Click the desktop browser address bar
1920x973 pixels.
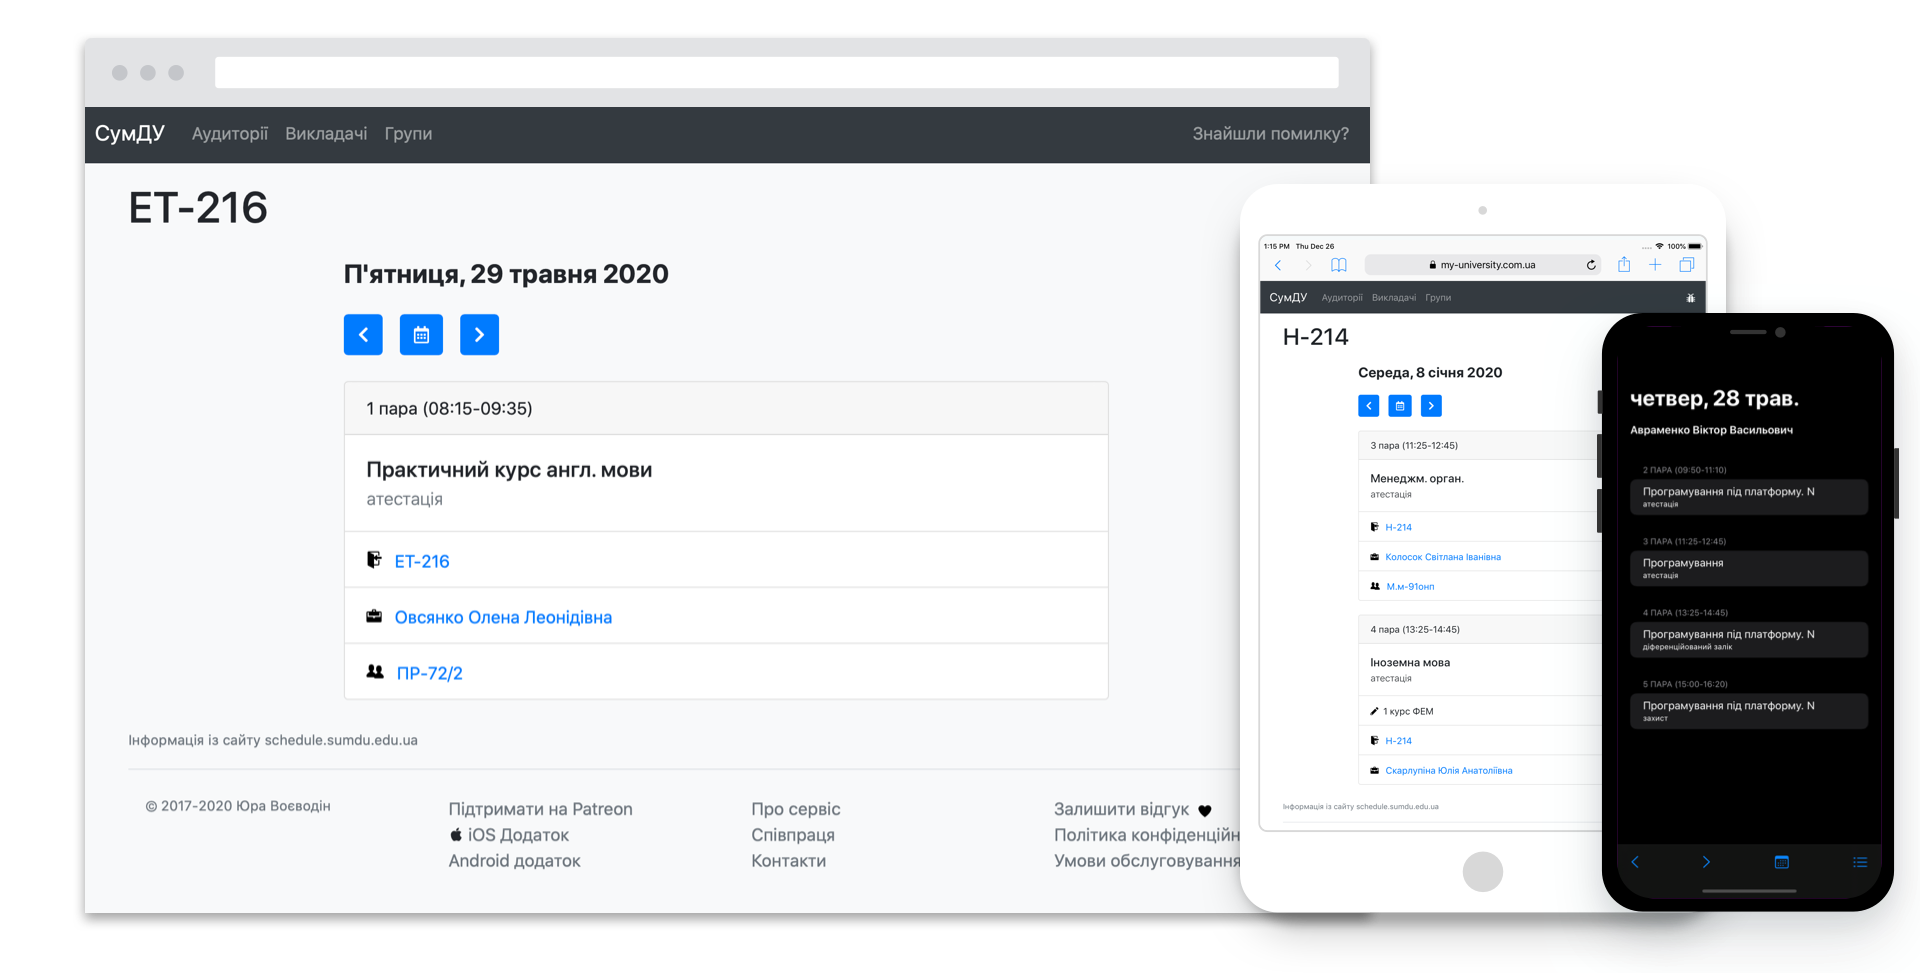pos(776,72)
